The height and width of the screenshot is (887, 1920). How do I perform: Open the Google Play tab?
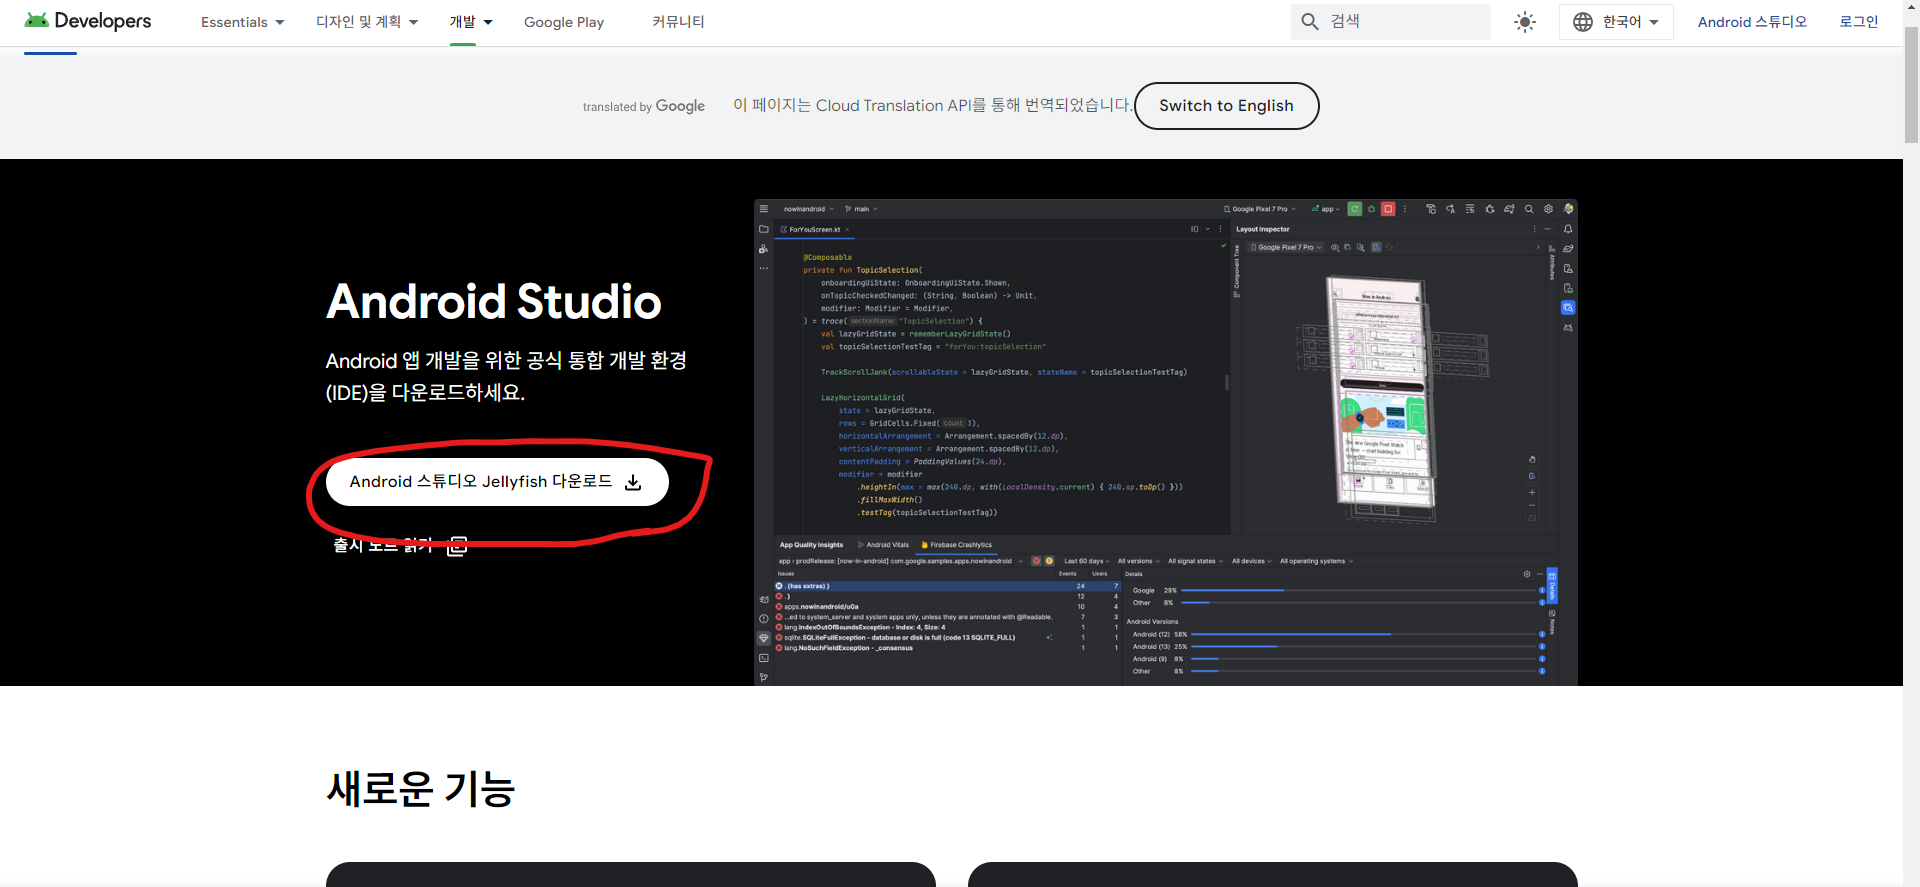pyautogui.click(x=564, y=22)
